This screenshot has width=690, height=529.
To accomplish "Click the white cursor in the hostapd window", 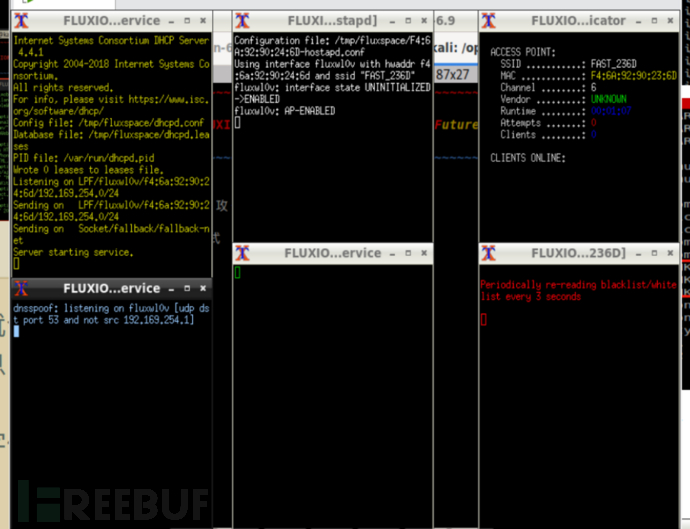I will click(237, 123).
